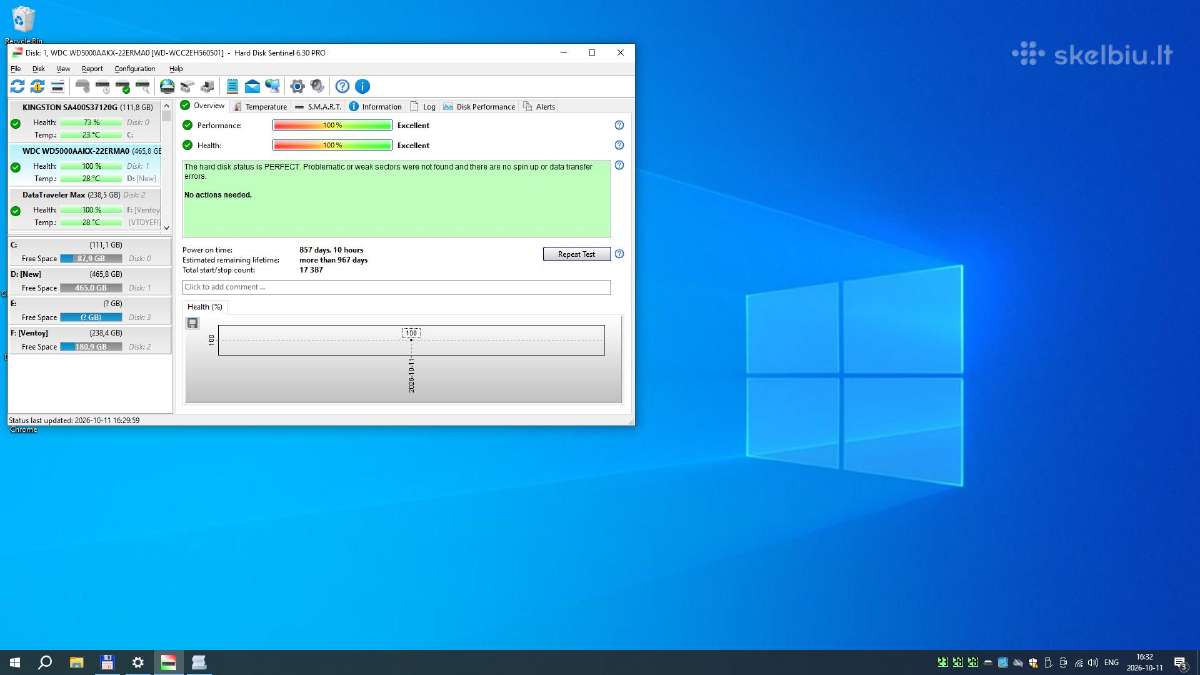The image size is (1200, 675).
Task: Open the Windows Start menu
Action: click(15, 662)
